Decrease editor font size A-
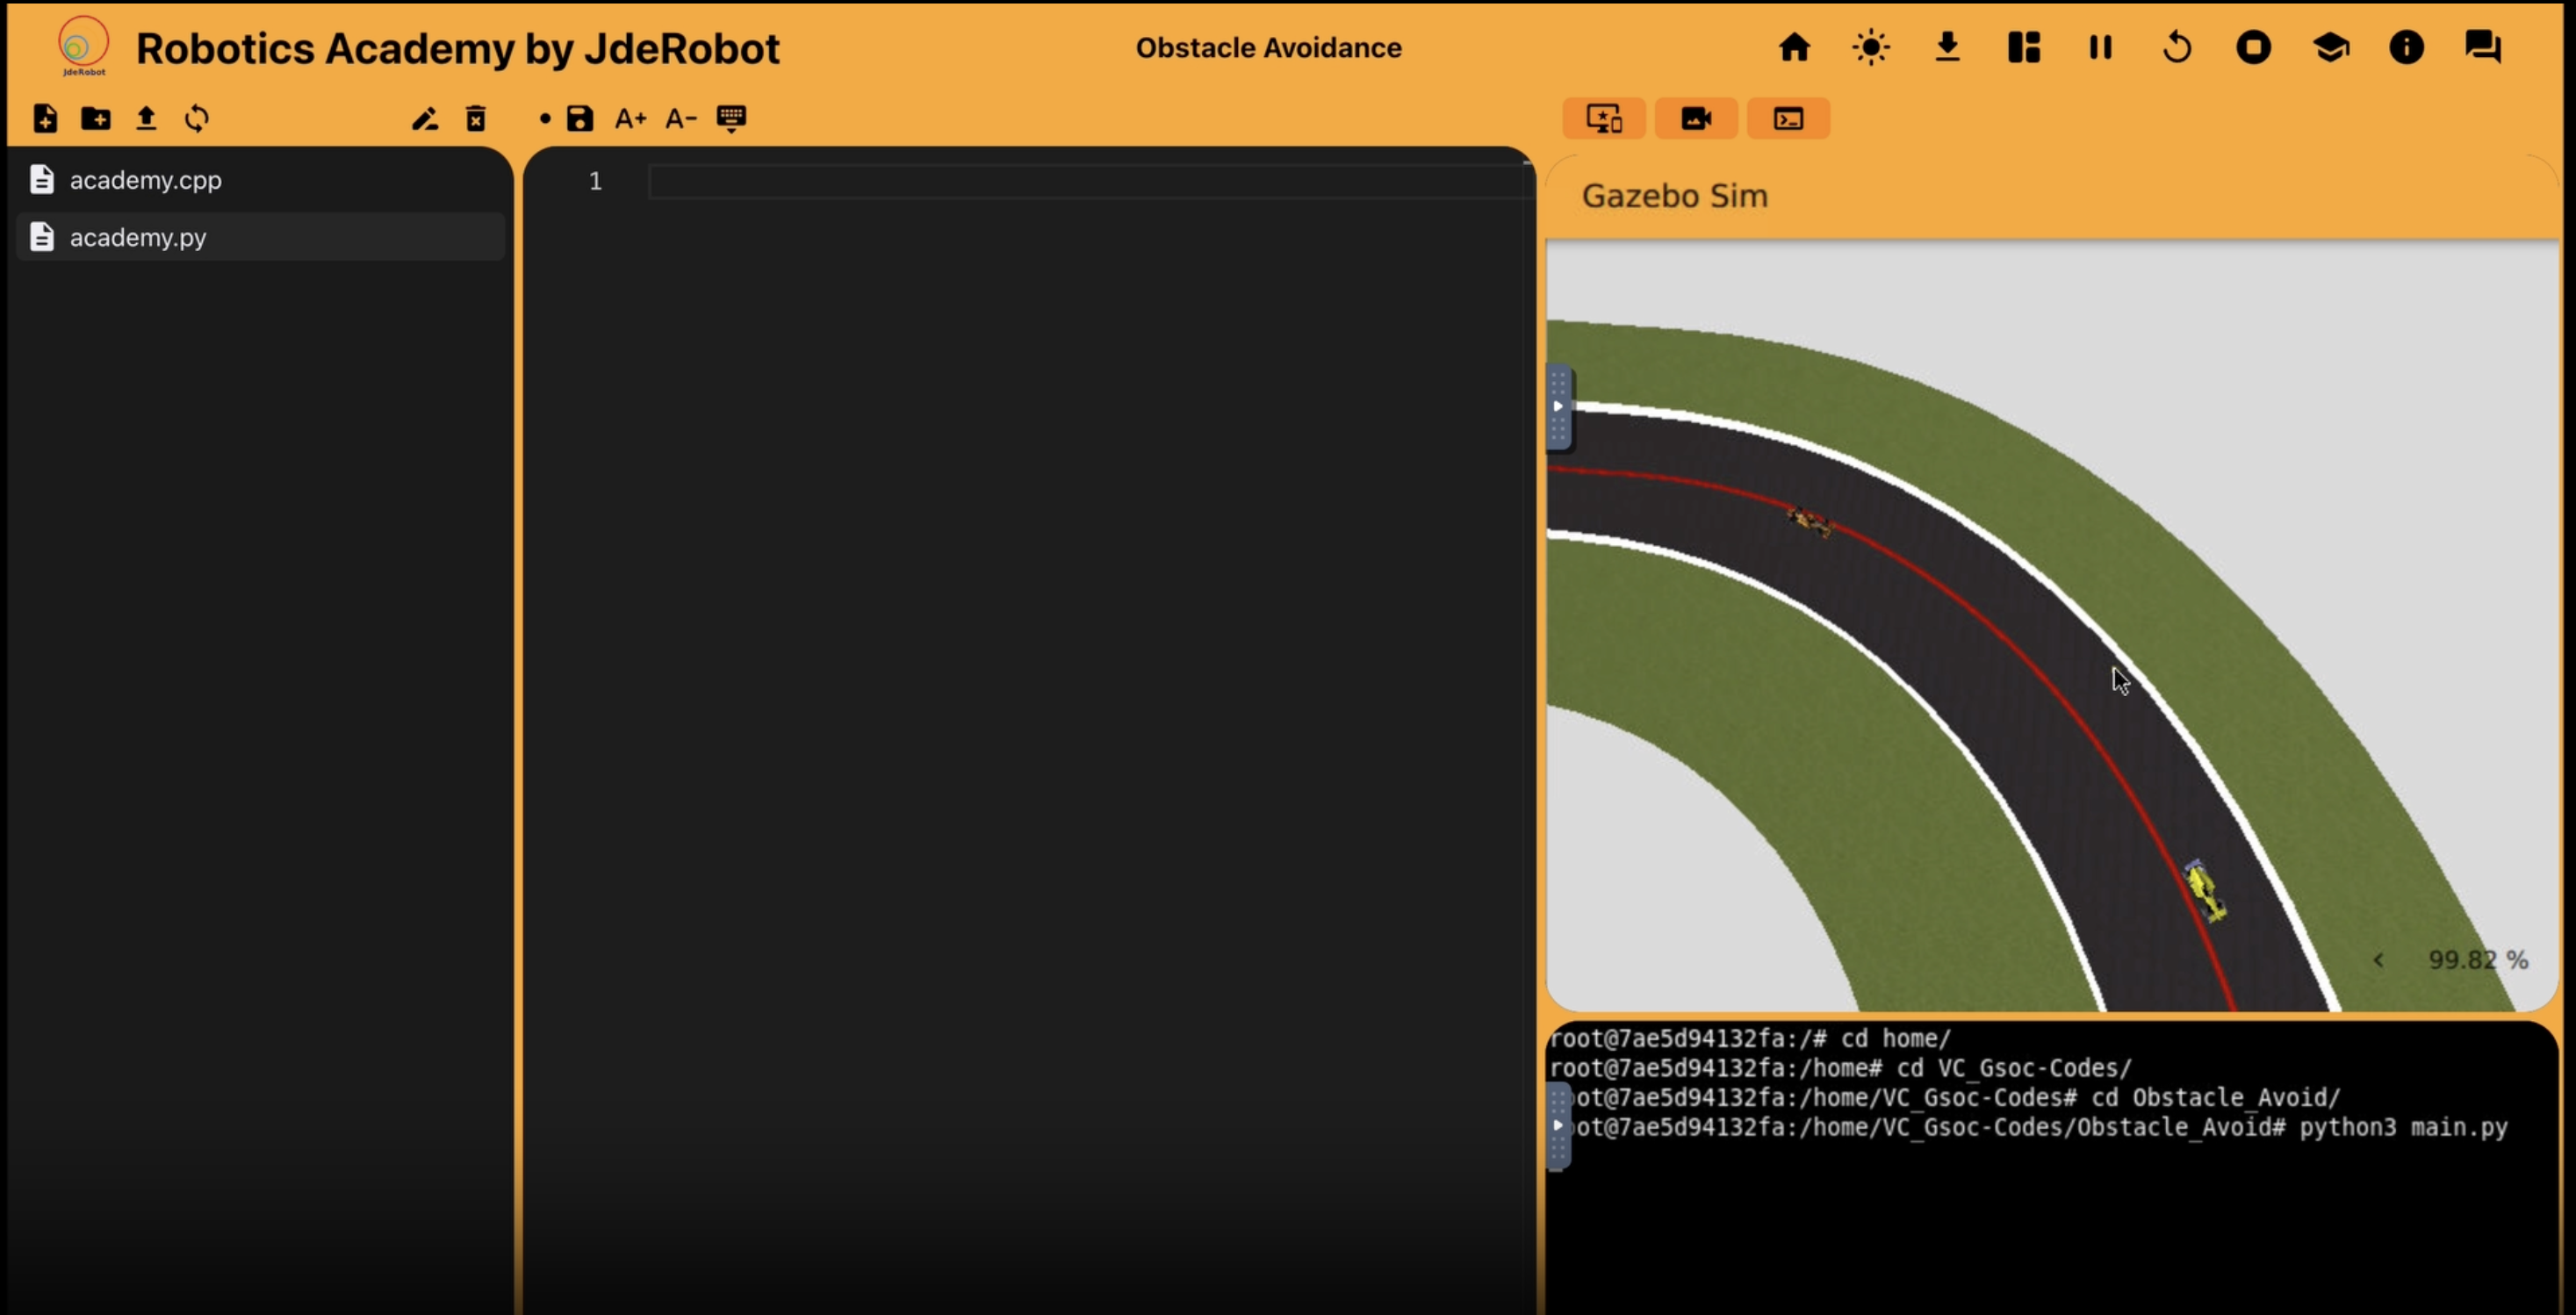This screenshot has width=2576, height=1315. tap(681, 119)
